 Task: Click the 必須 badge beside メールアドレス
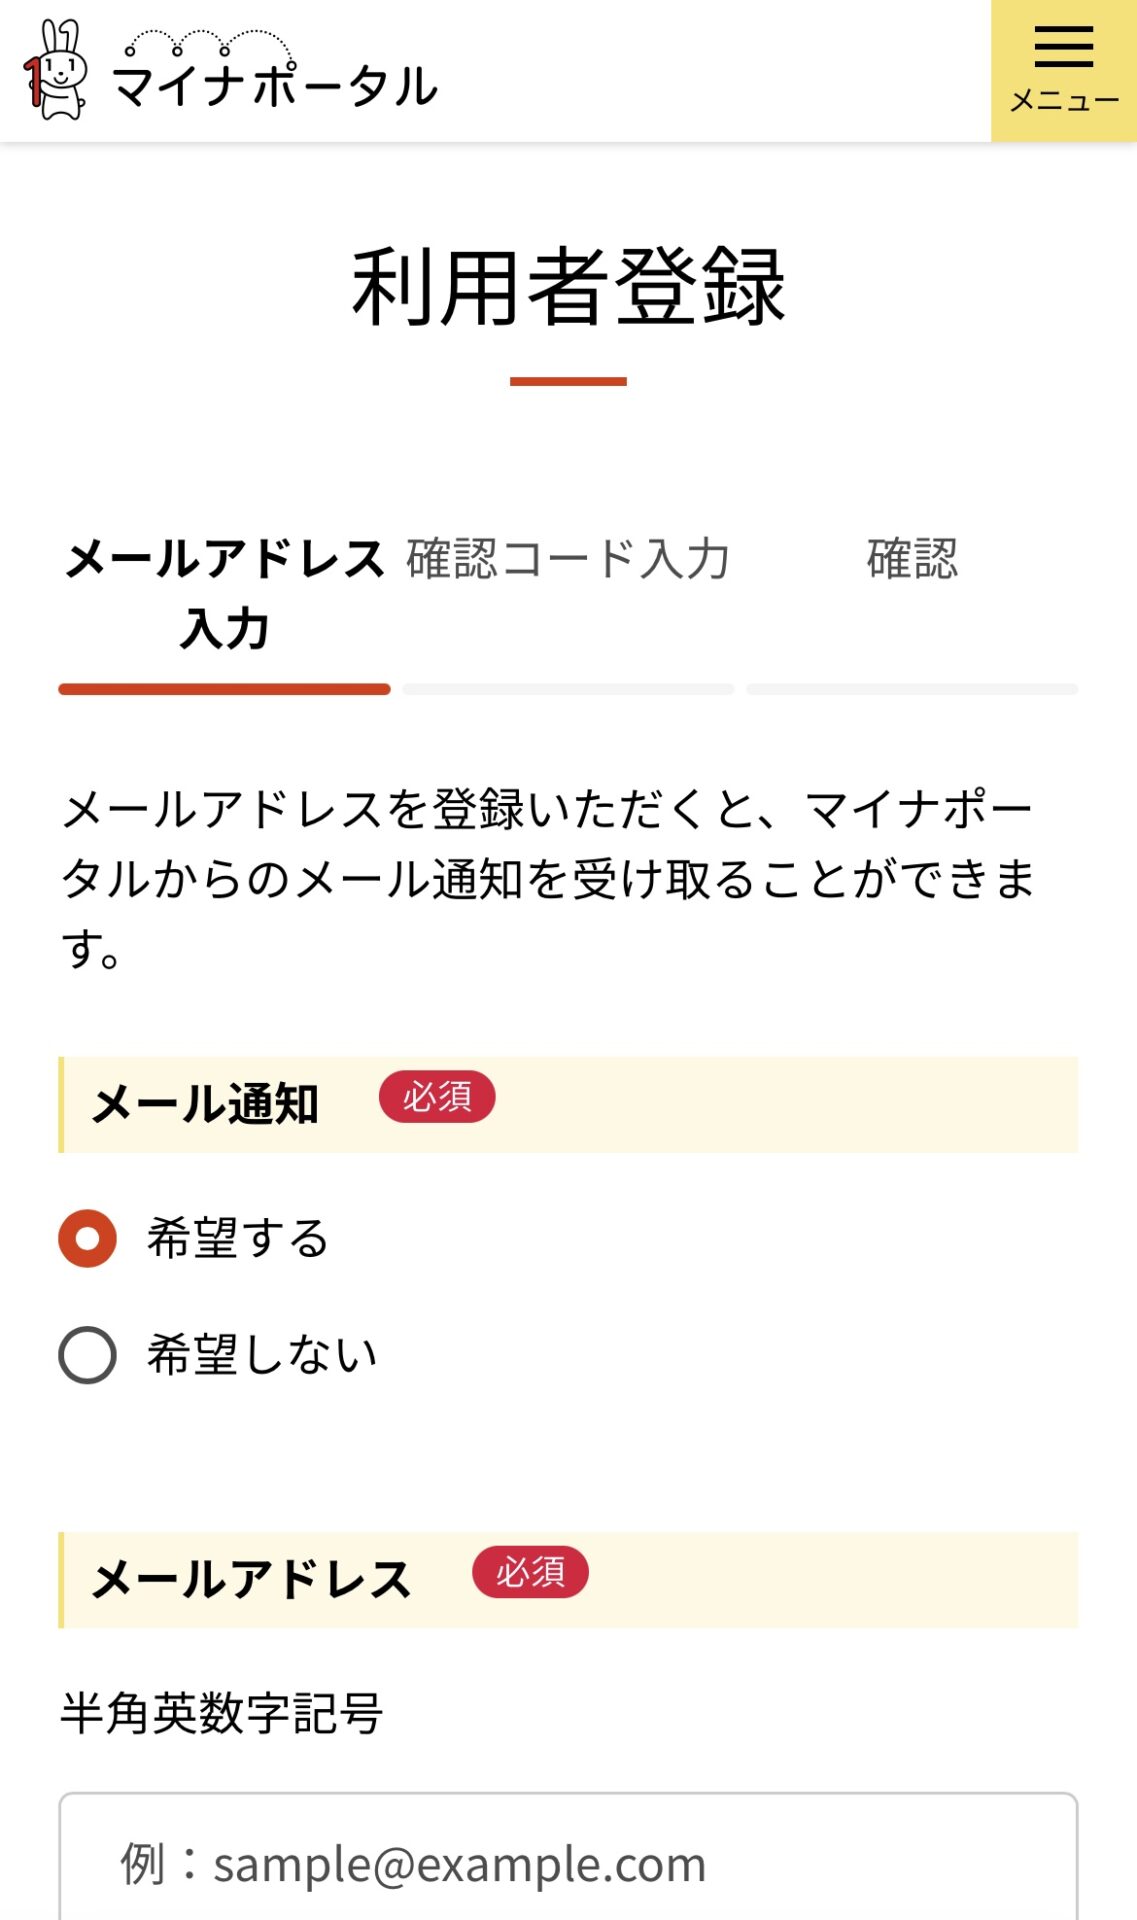[530, 1572]
